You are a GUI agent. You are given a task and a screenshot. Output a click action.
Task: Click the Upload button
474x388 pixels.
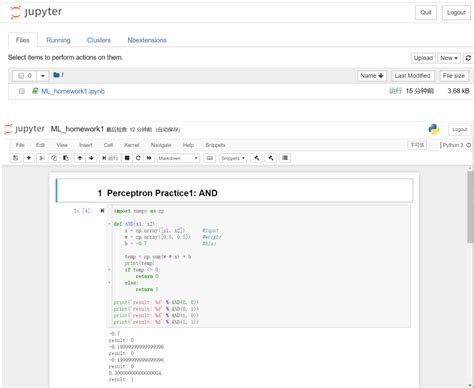423,58
